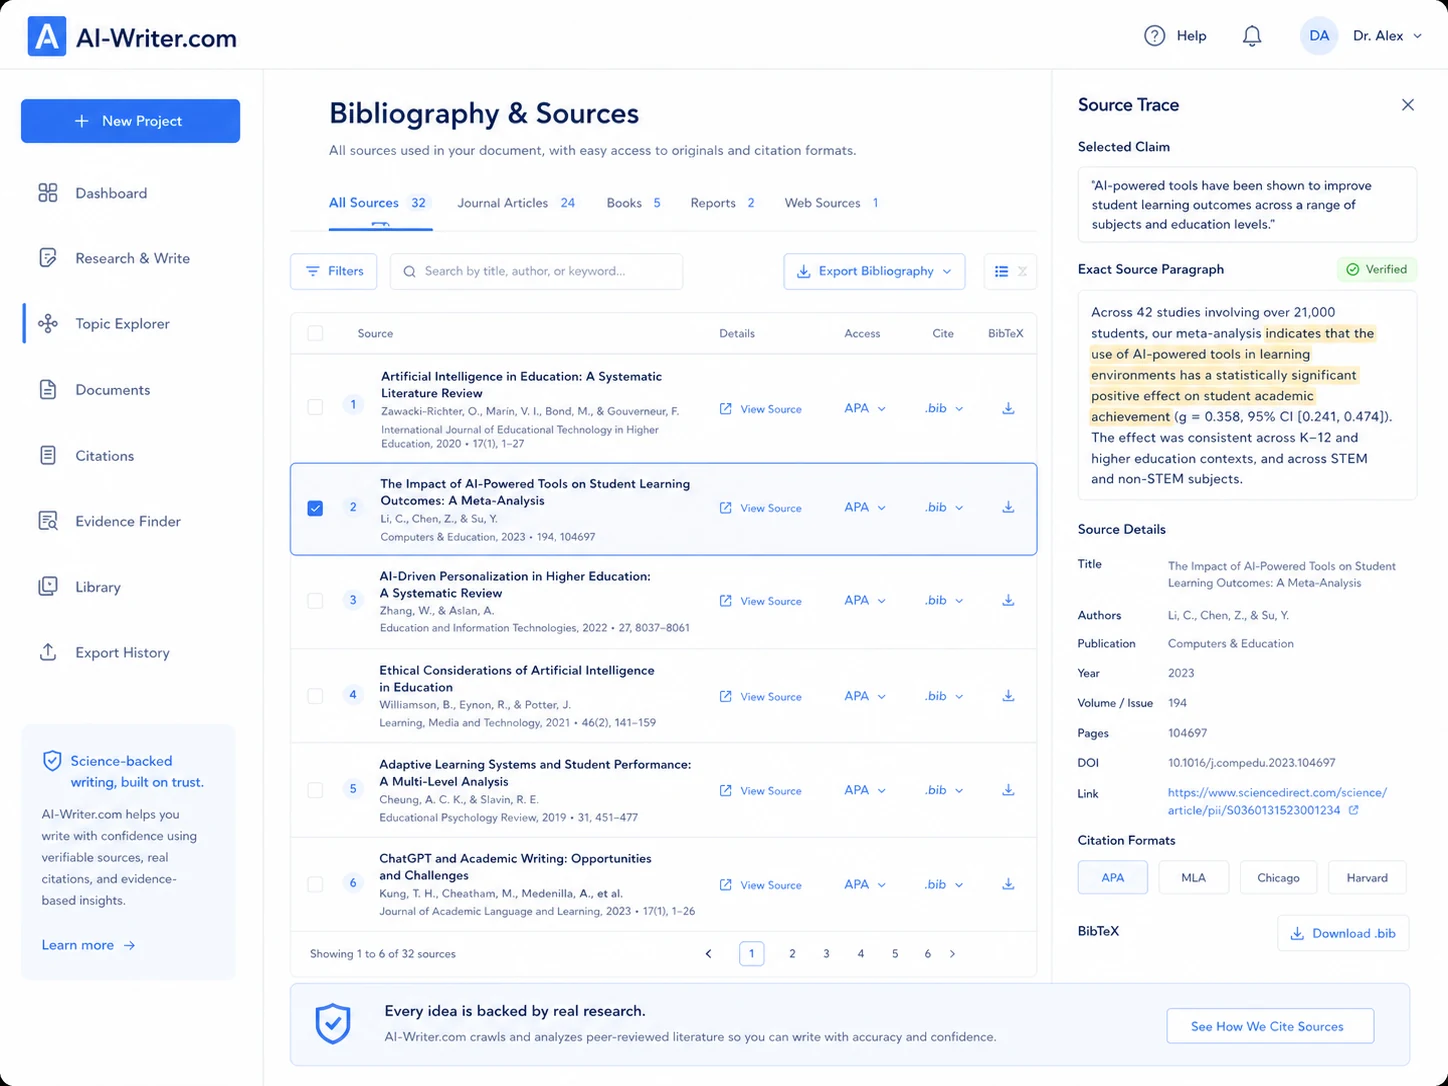Go to page 3 of sources
This screenshot has width=1448, height=1086.
click(826, 954)
